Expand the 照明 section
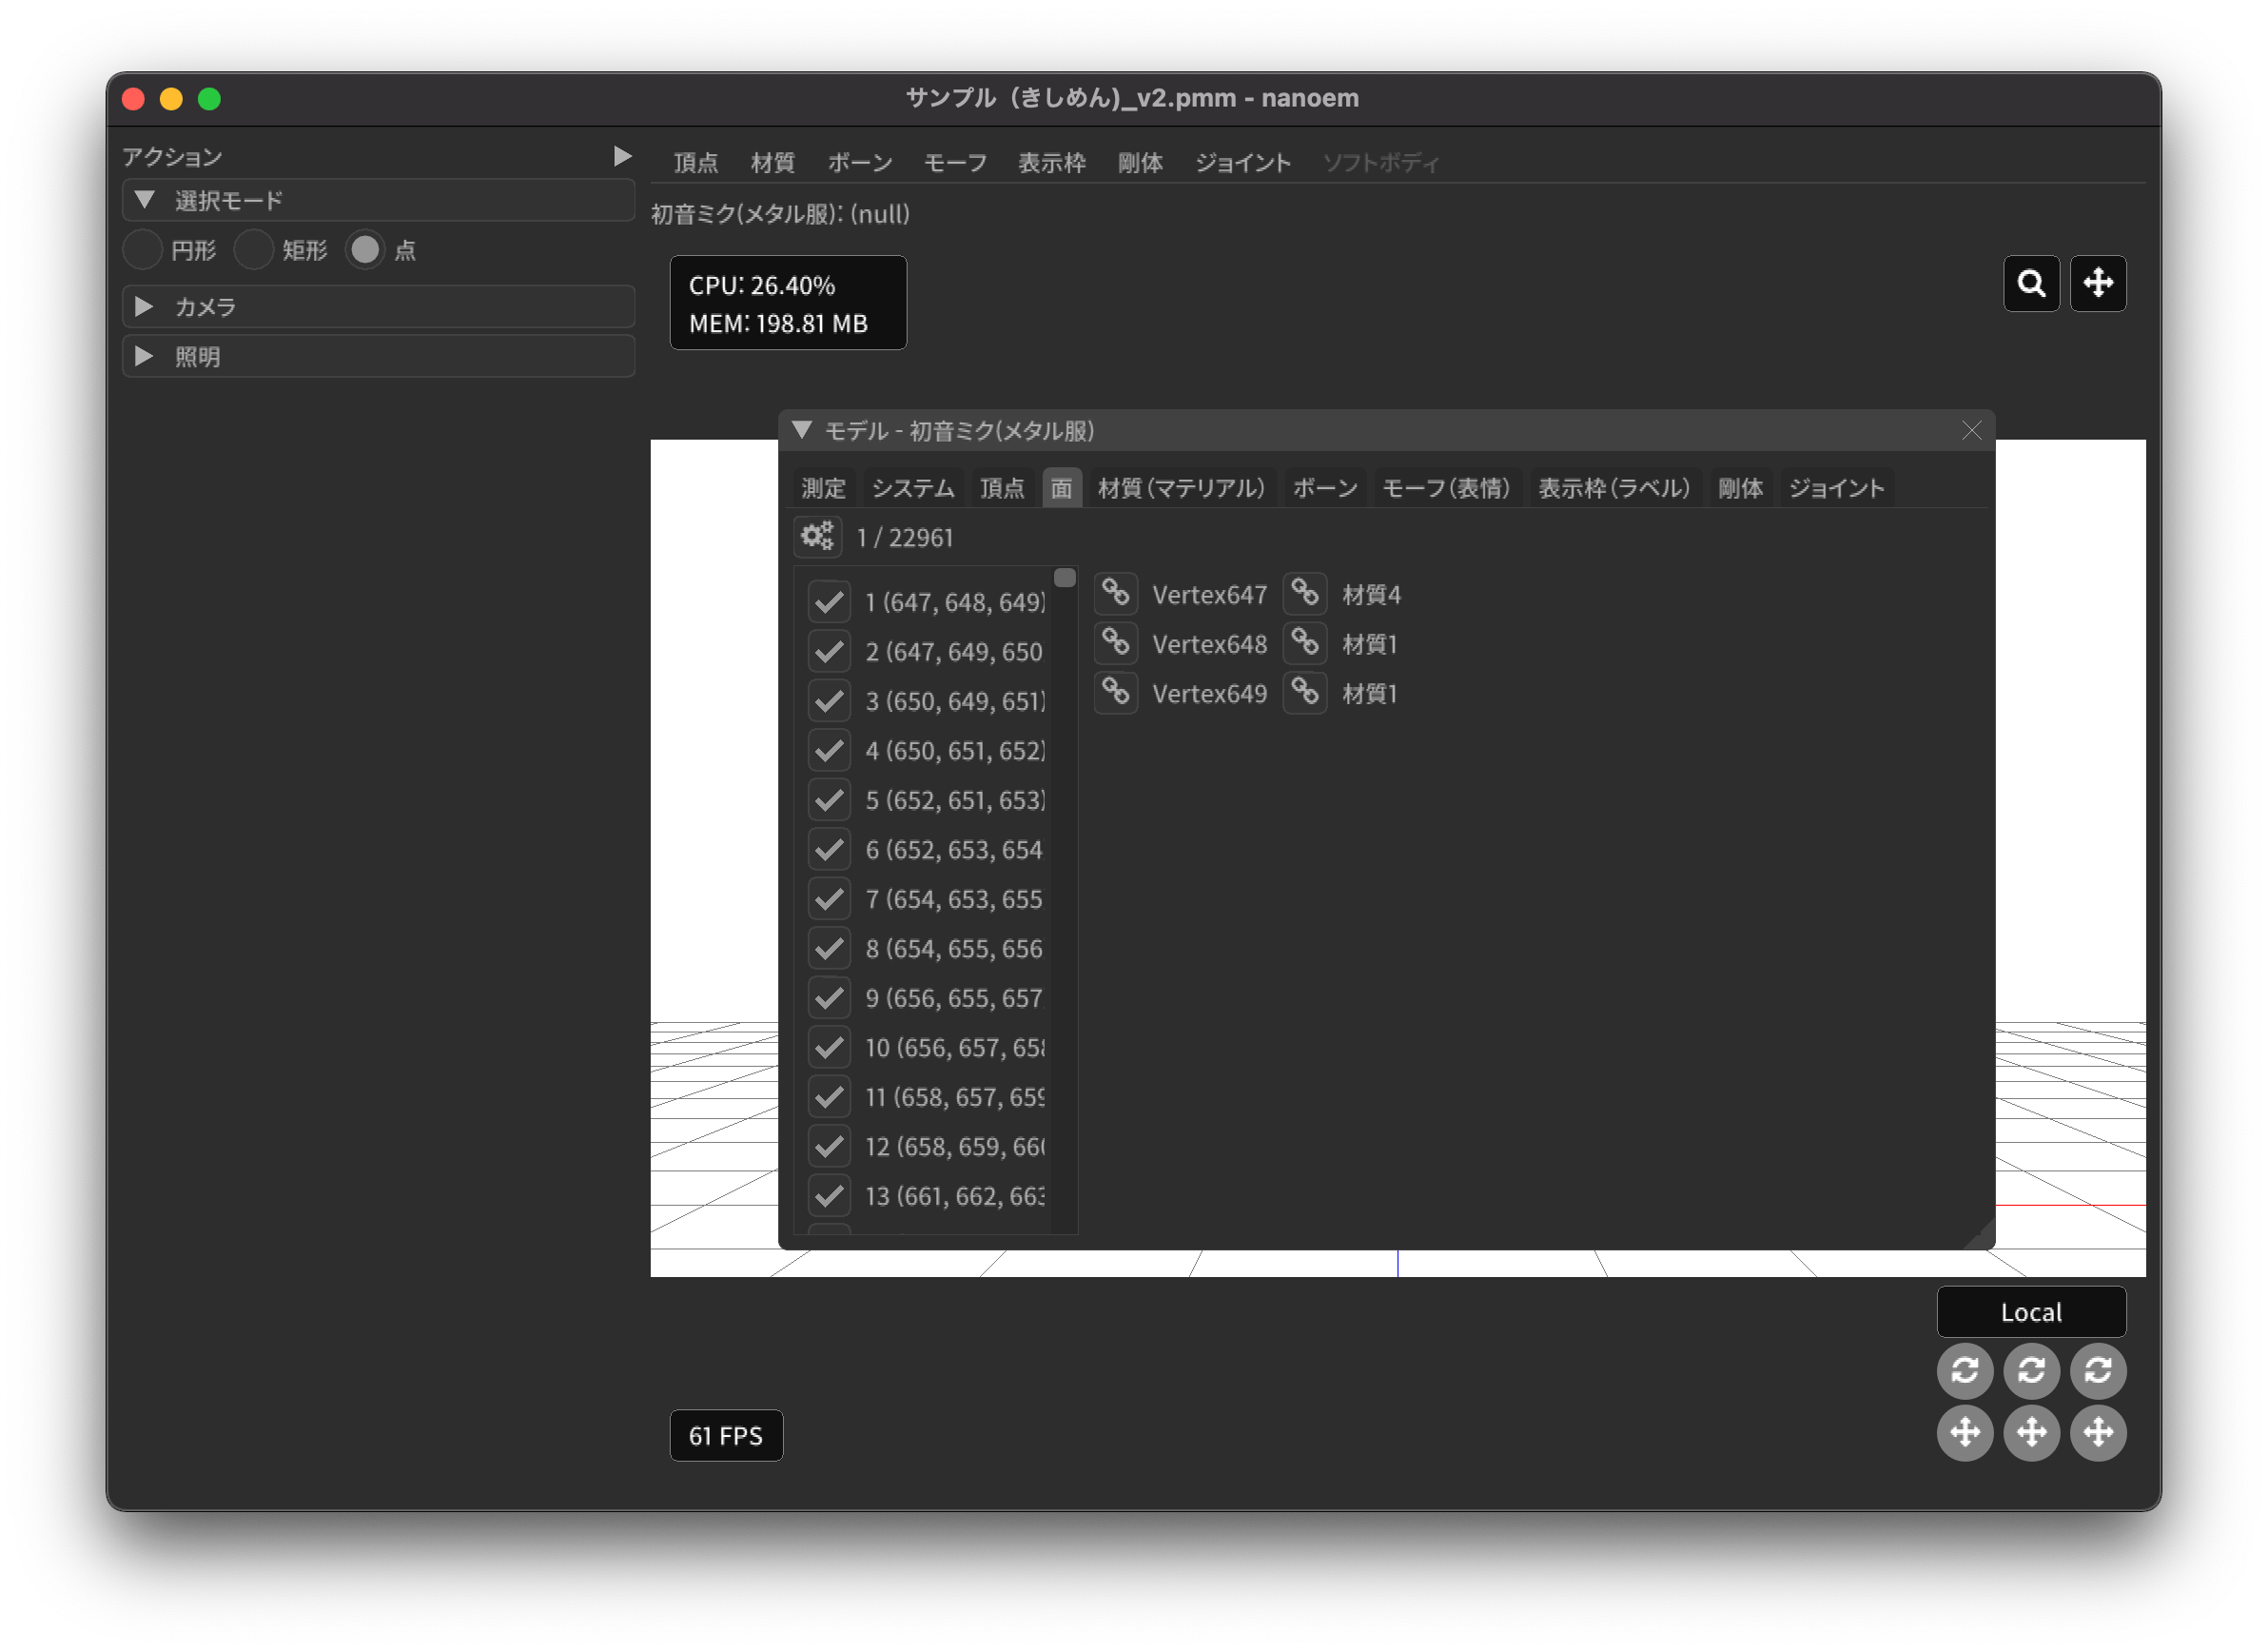The width and height of the screenshot is (2268, 1652). point(144,357)
